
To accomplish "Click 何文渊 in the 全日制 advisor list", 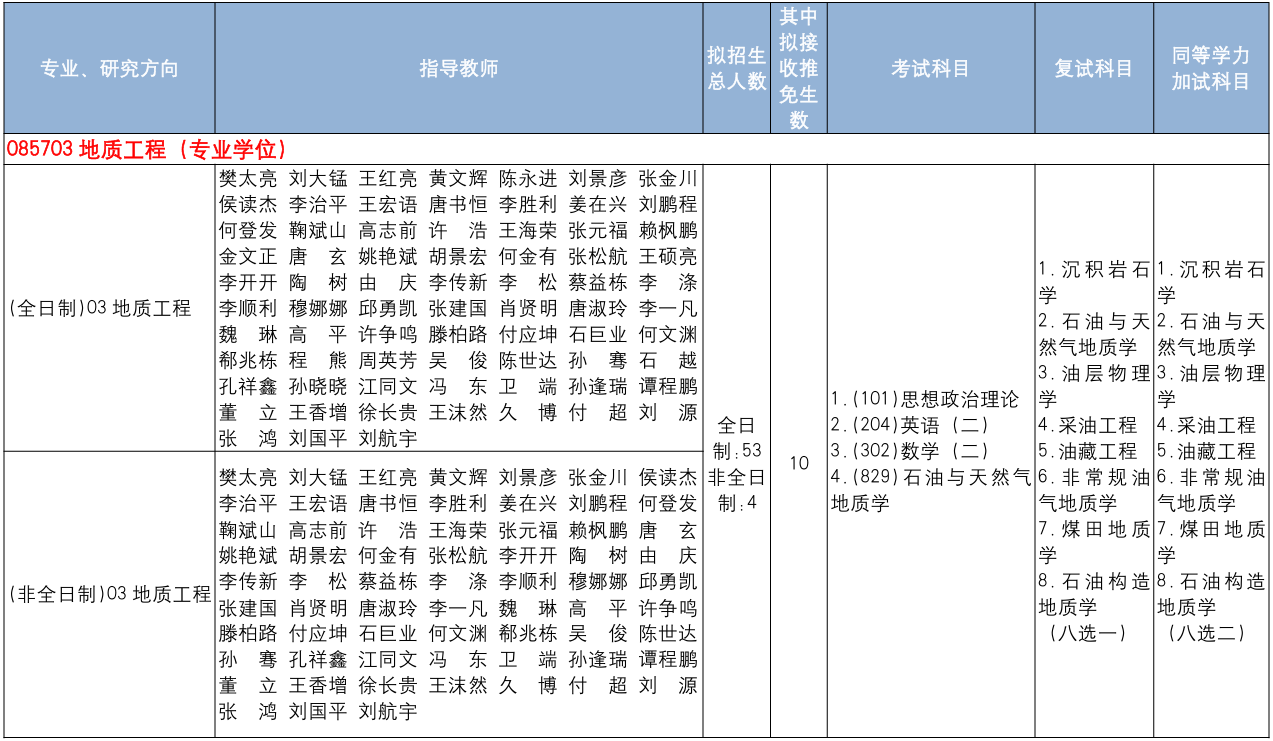I will click(x=668, y=335).
